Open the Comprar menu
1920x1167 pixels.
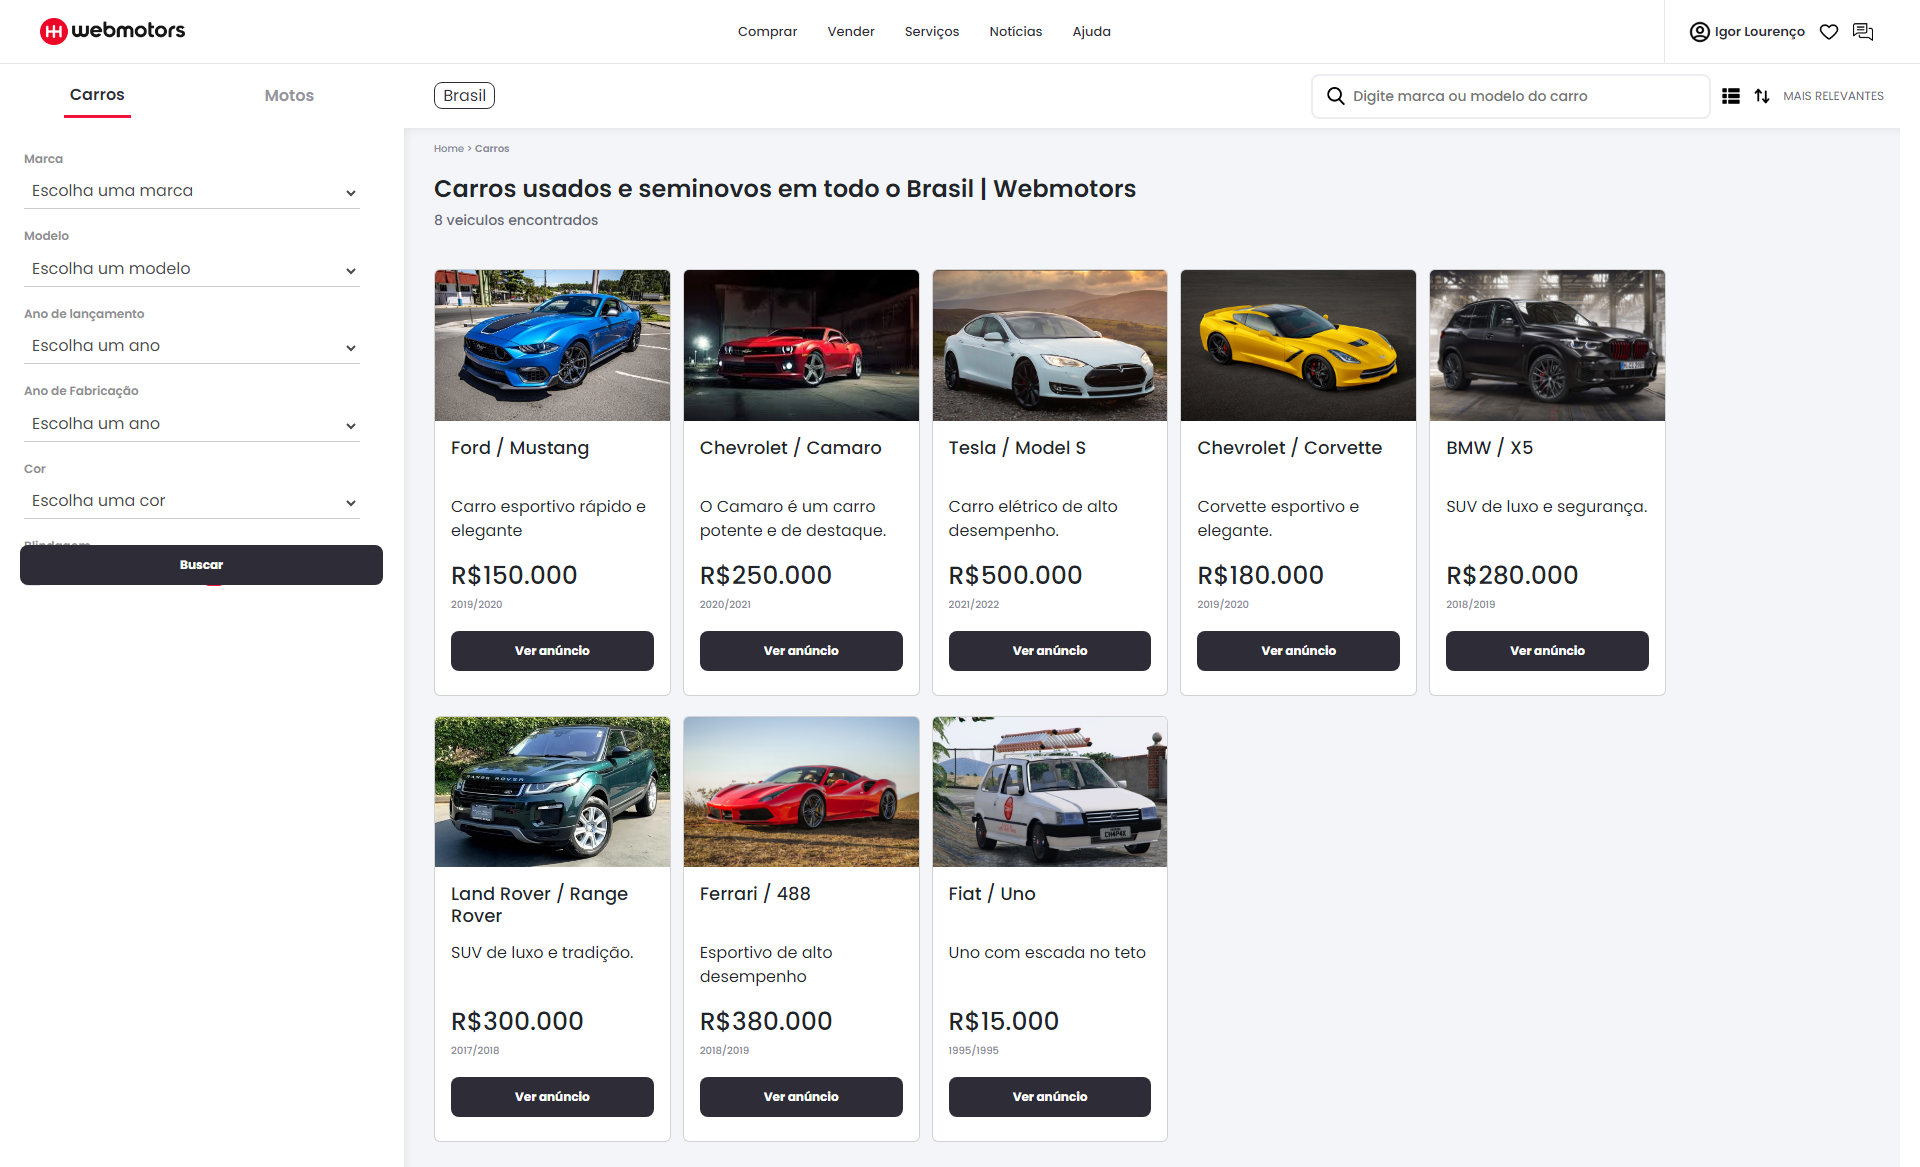click(767, 32)
